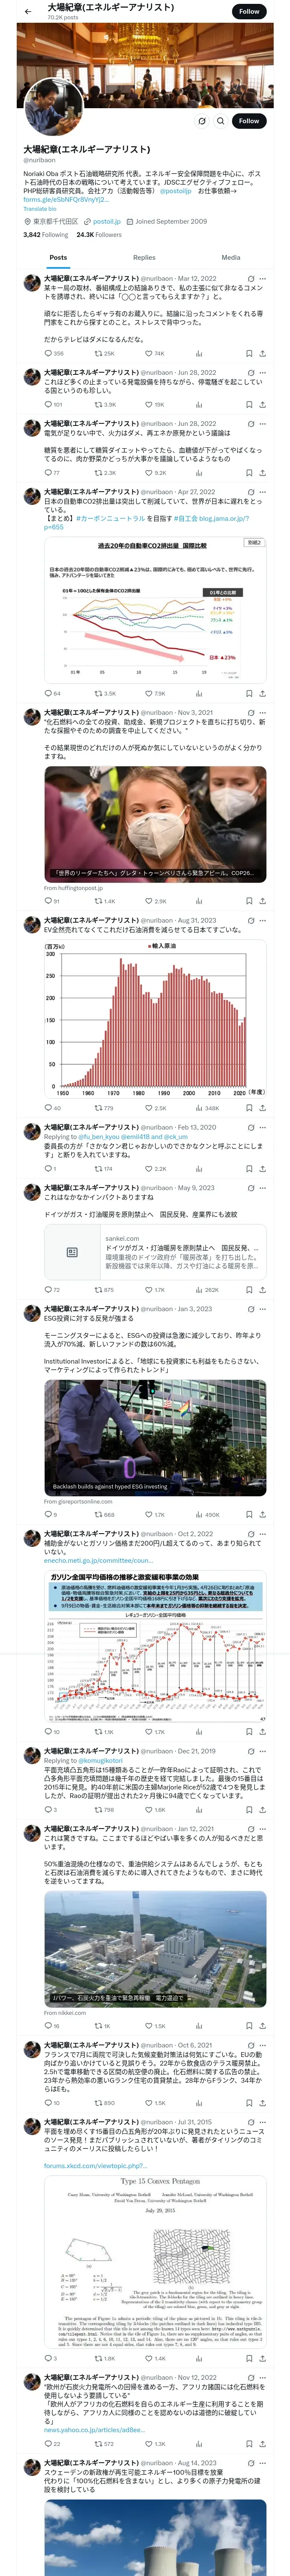The width and height of the screenshot is (290, 2576).
Task: Click the Follow button in the top header bar
Action: [x=249, y=11]
